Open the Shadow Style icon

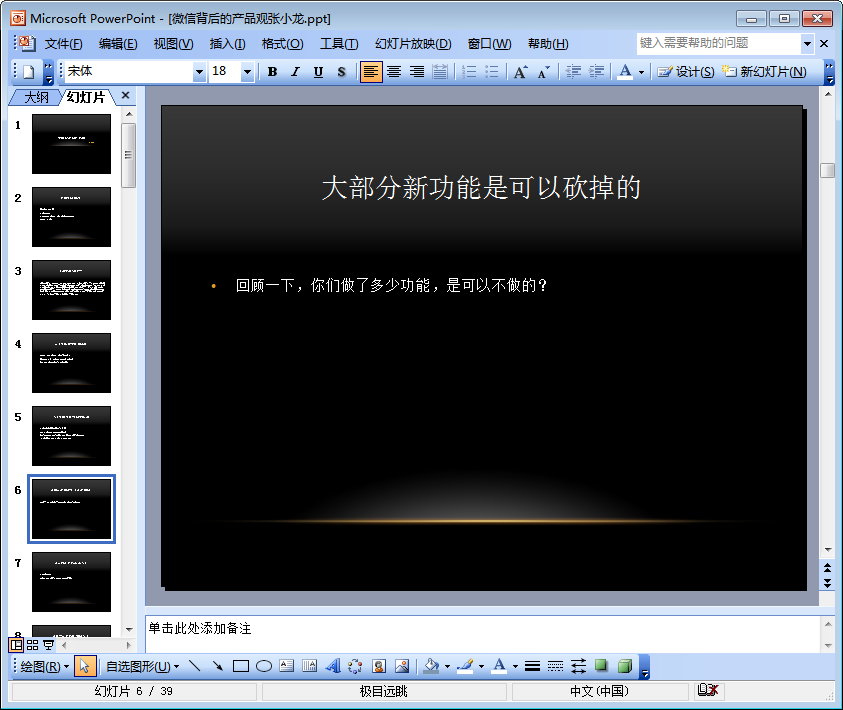[601, 666]
